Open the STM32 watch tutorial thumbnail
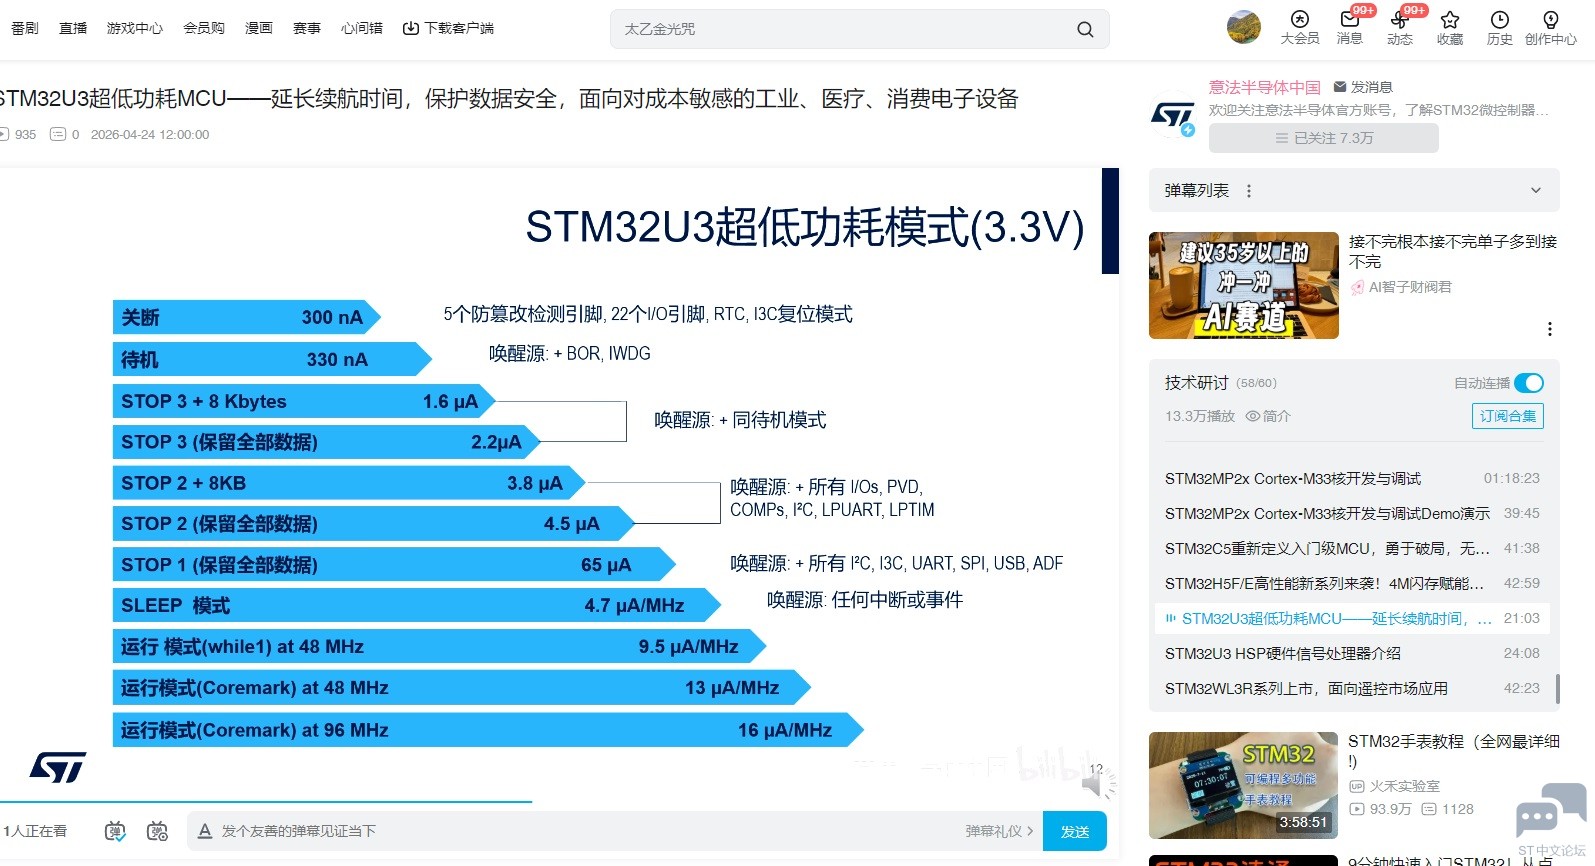This screenshot has width=1595, height=866. pos(1244,785)
